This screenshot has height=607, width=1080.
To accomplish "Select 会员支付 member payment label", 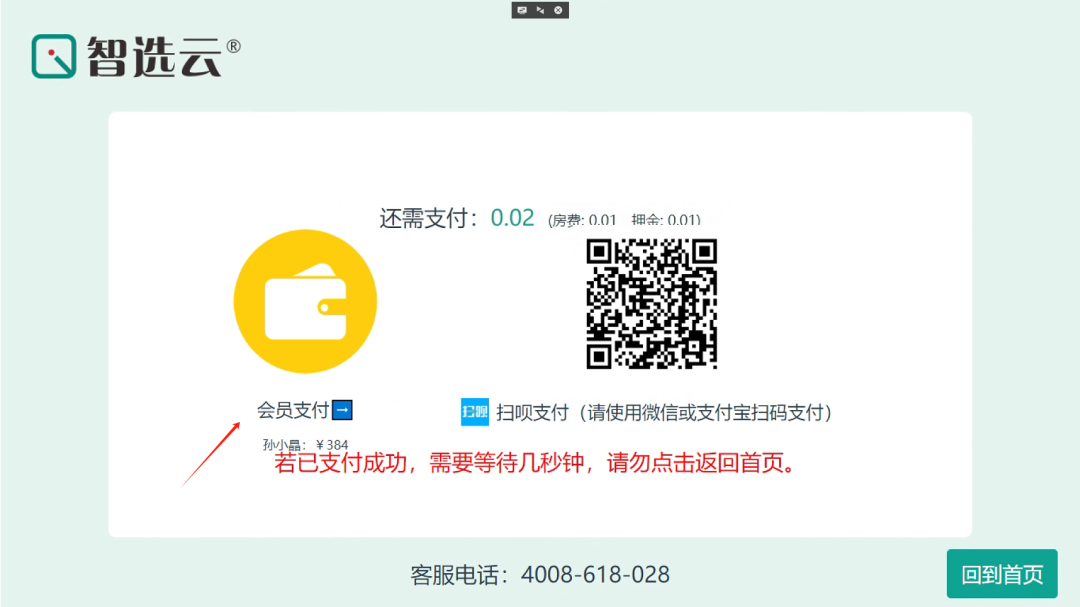I will tap(293, 411).
